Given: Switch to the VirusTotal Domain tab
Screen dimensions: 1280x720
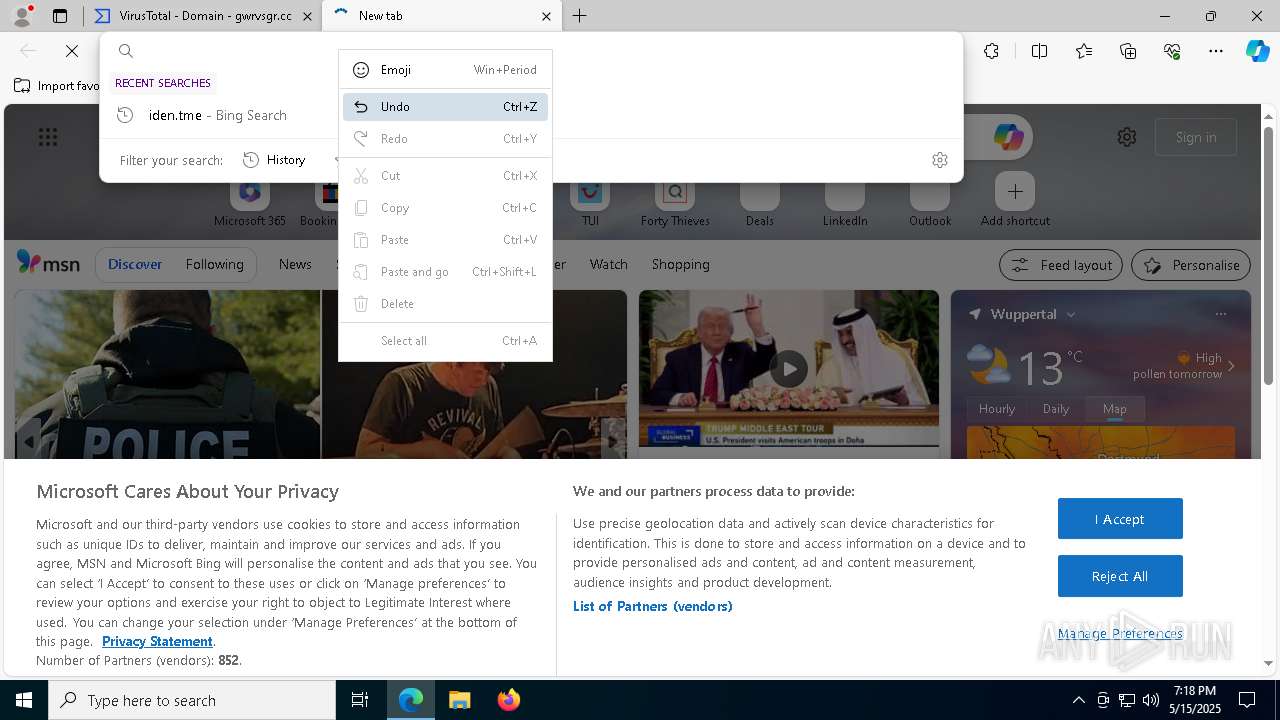Looking at the screenshot, I should click(204, 16).
